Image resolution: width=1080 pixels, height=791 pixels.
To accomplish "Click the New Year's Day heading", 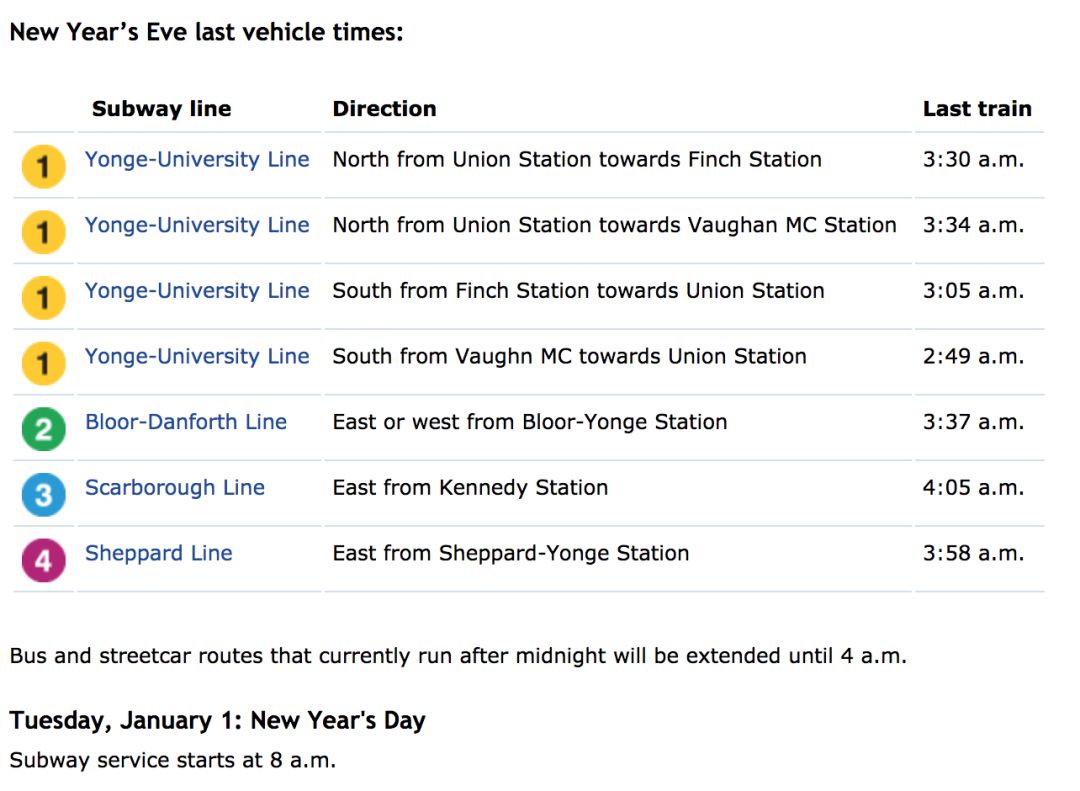I will click(x=218, y=721).
